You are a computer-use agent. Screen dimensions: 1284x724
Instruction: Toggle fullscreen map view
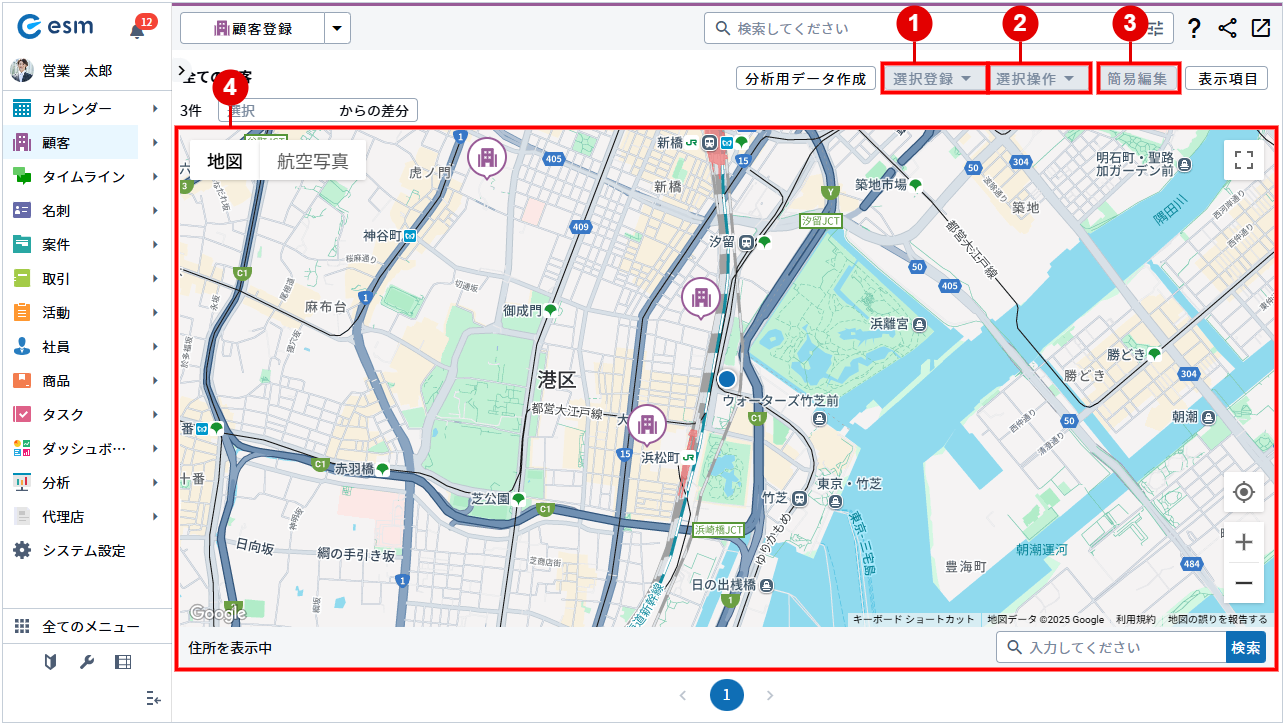(x=1244, y=160)
